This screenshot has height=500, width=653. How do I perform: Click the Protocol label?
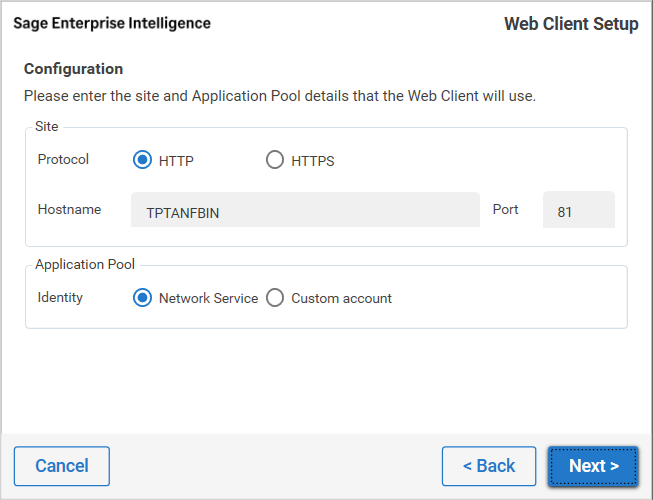pos(63,160)
